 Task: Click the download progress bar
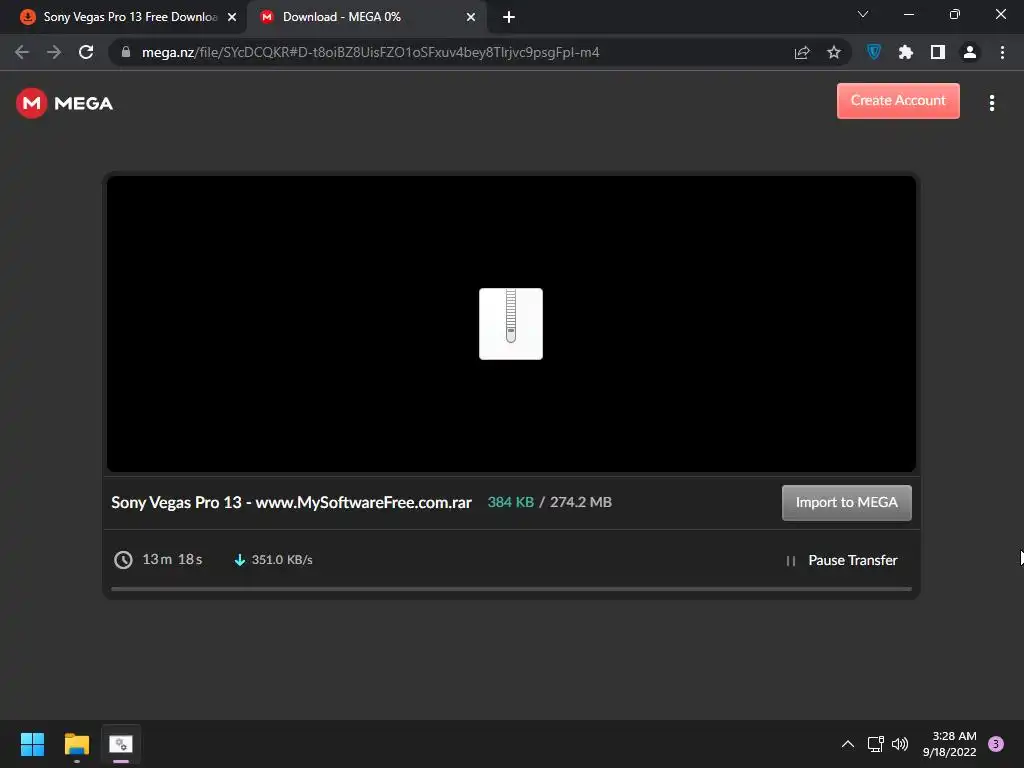[x=511, y=588]
